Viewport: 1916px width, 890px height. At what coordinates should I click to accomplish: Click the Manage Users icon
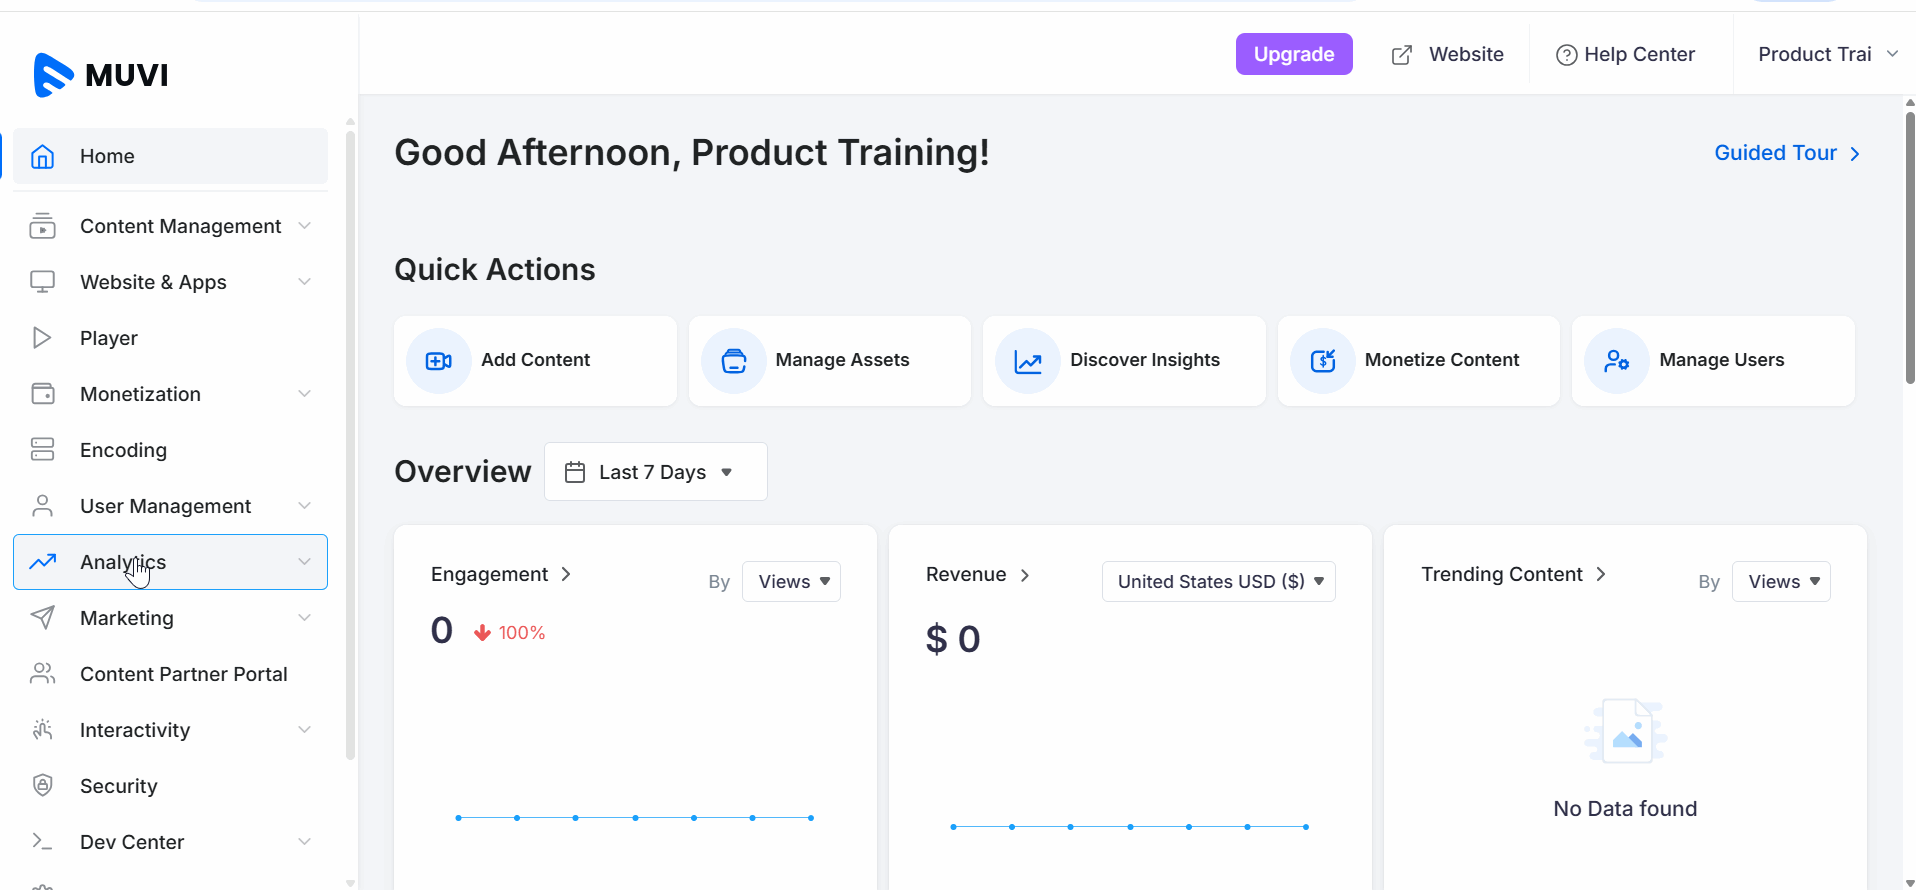[1616, 361]
